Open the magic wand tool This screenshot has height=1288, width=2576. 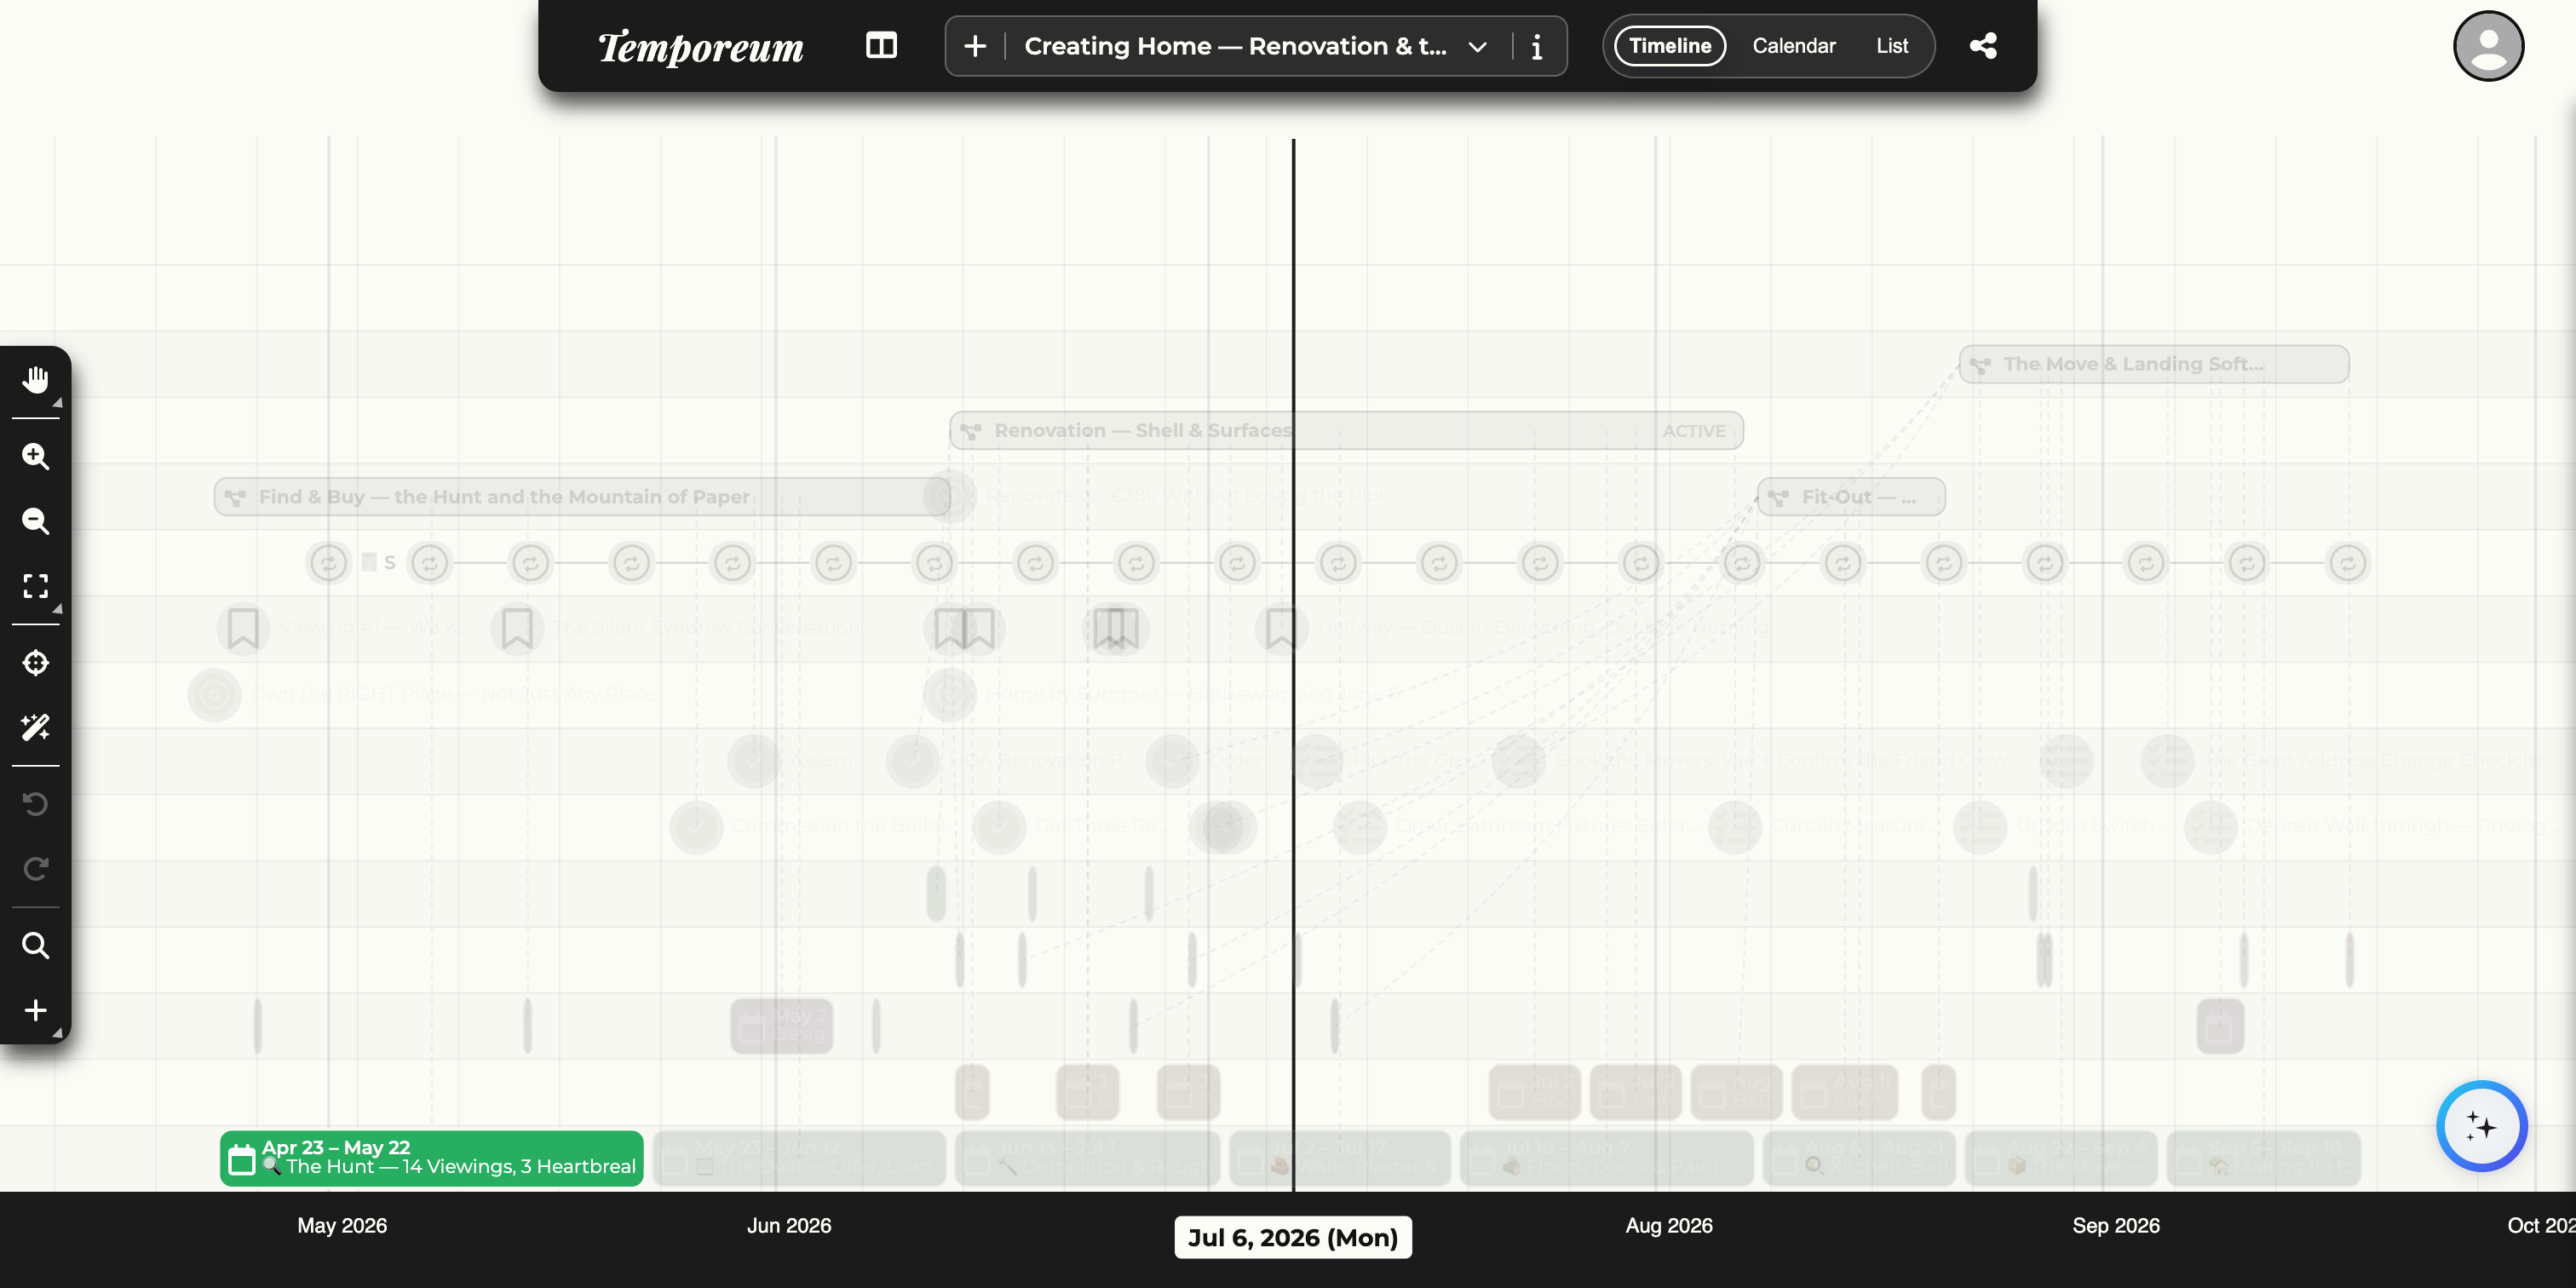[36, 727]
